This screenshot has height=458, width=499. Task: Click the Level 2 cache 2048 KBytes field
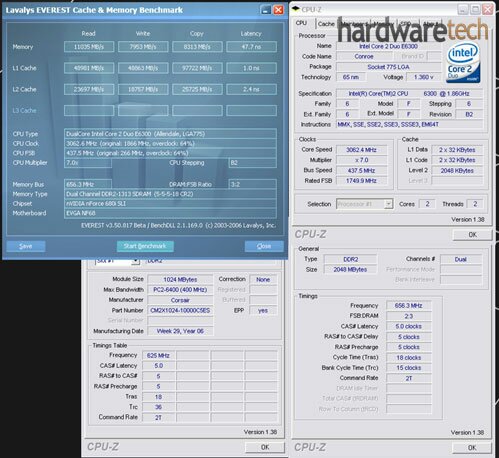[x=457, y=171]
